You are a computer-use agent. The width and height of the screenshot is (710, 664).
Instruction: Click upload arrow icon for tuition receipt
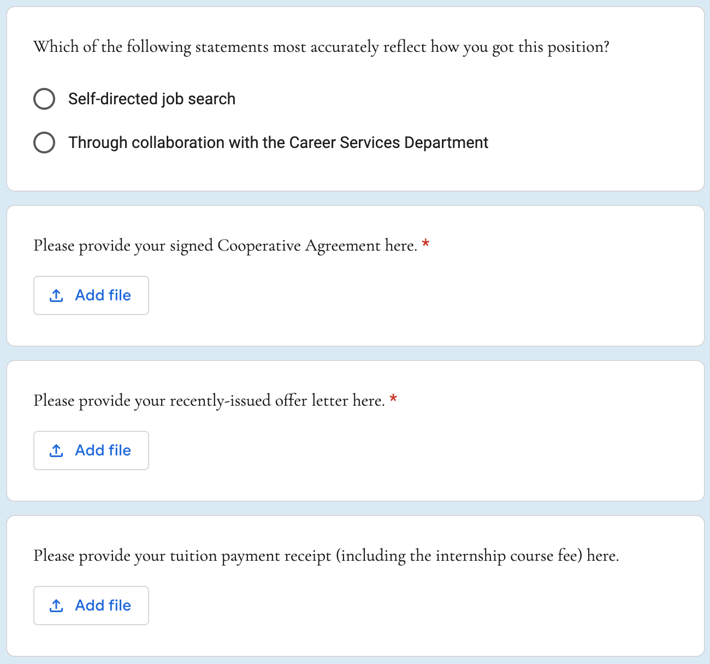[56, 606]
